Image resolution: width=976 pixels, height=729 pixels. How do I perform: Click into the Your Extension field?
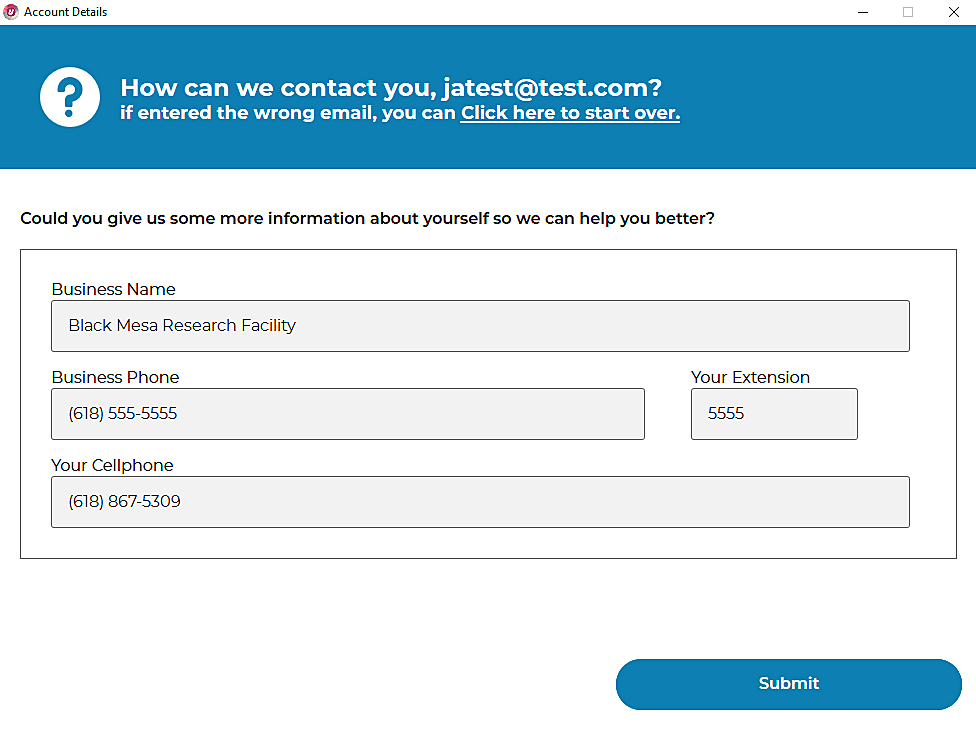(774, 414)
